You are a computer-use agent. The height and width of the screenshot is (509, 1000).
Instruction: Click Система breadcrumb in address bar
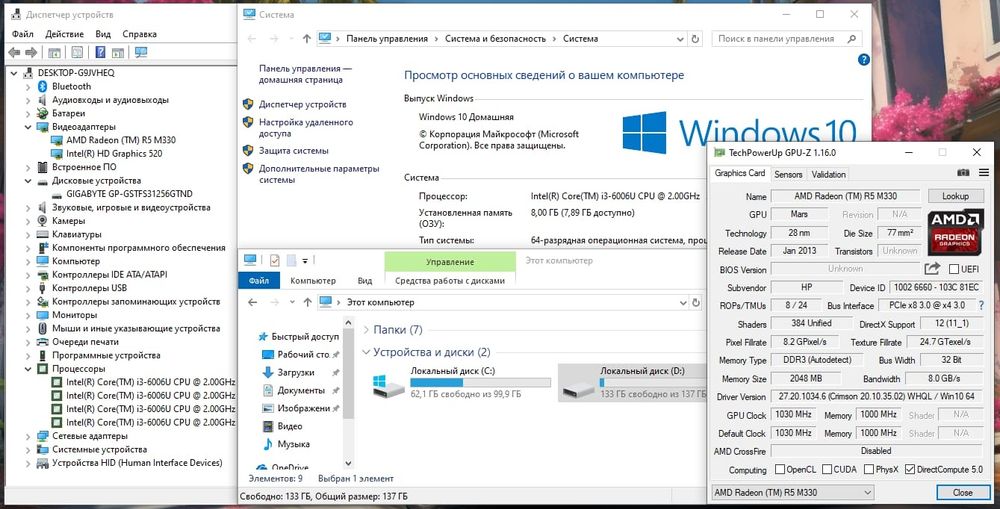[580, 39]
